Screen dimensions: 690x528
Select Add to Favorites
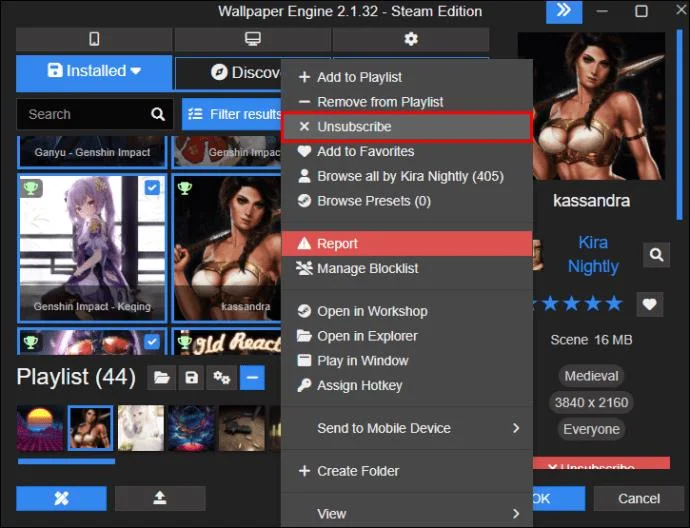click(x=407, y=151)
